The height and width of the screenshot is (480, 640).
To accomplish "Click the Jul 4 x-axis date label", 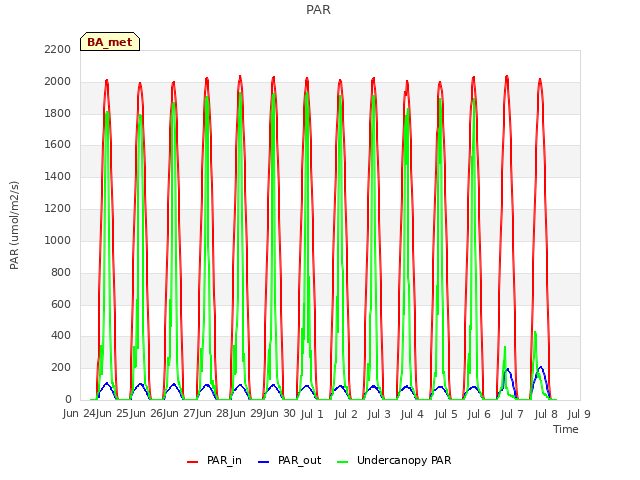I will point(412,414).
